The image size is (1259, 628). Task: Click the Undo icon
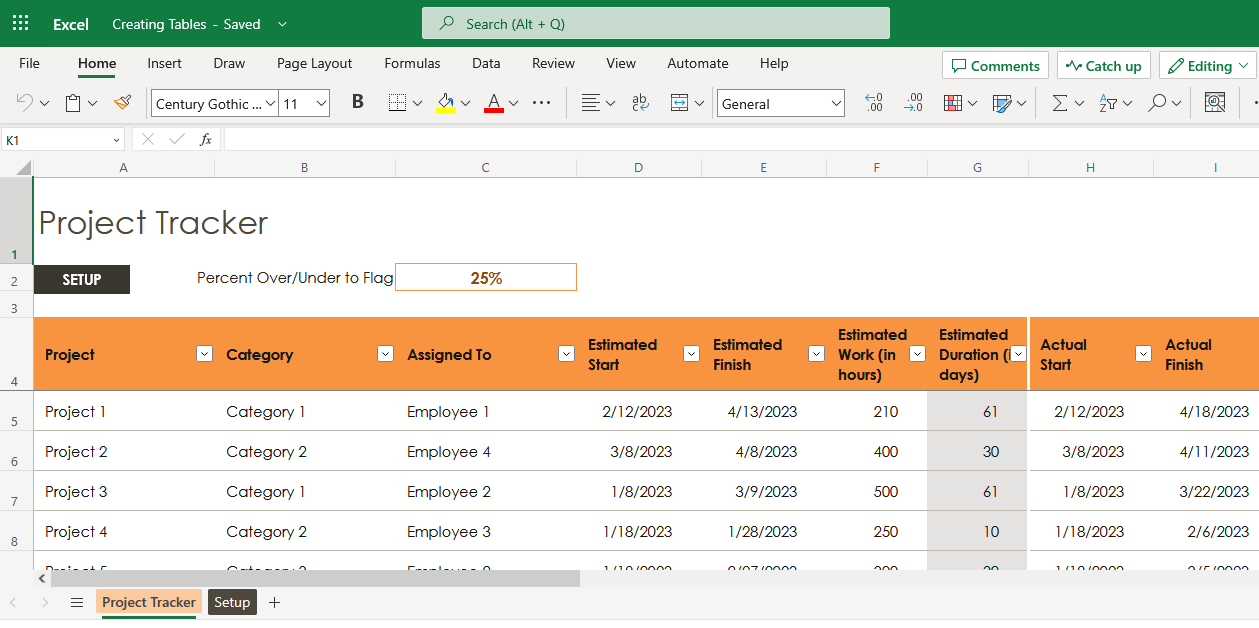[x=24, y=103]
